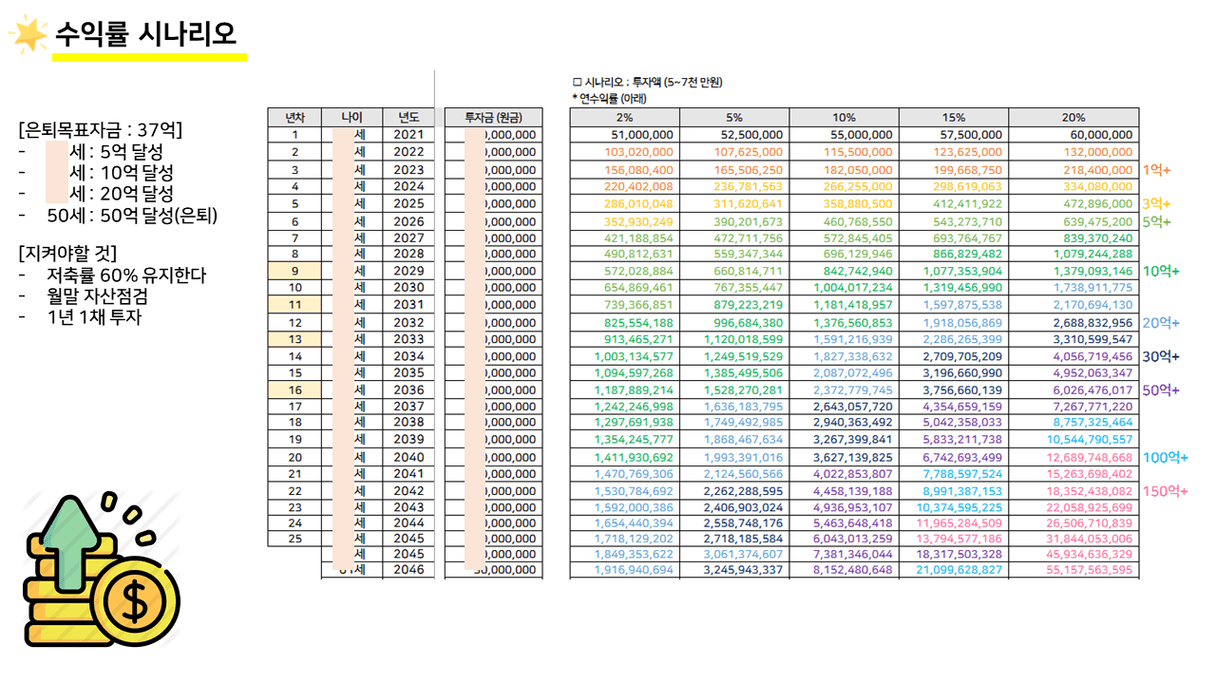1216x684 pixels.
Task: Click the 5% return column header
Action: tap(734, 118)
